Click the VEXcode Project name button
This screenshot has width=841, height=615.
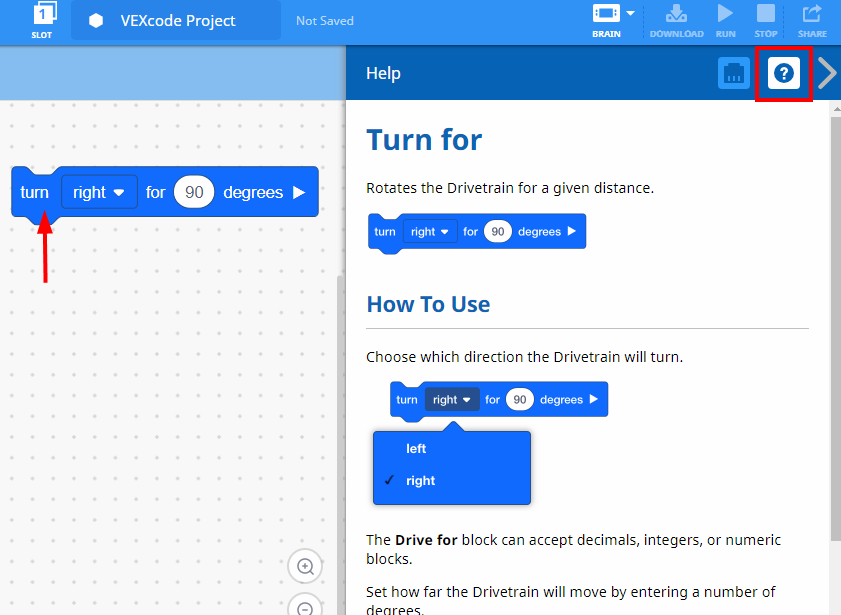click(176, 20)
